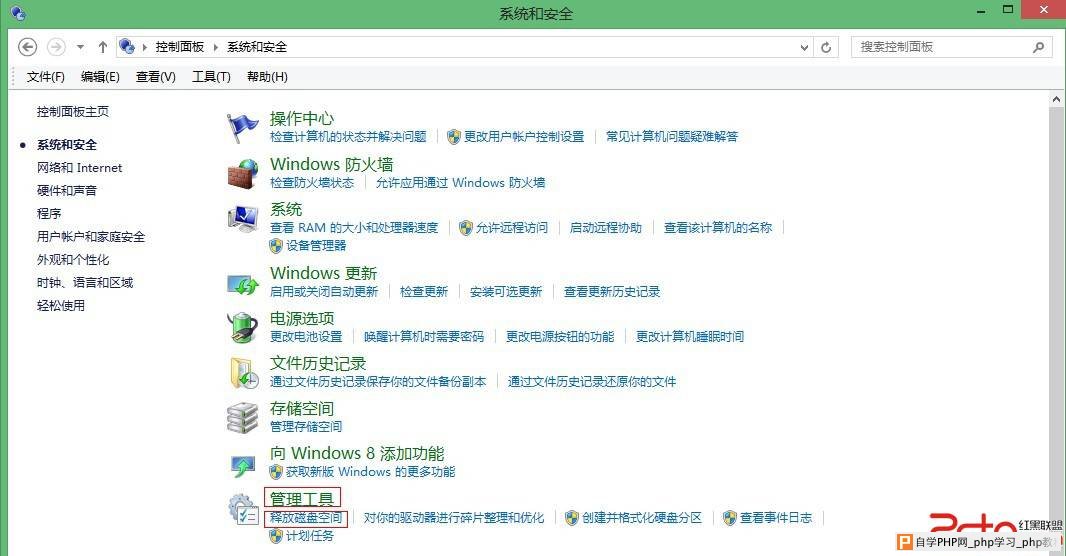
Task: Click the 操作中心 flag icon
Action: (242, 128)
